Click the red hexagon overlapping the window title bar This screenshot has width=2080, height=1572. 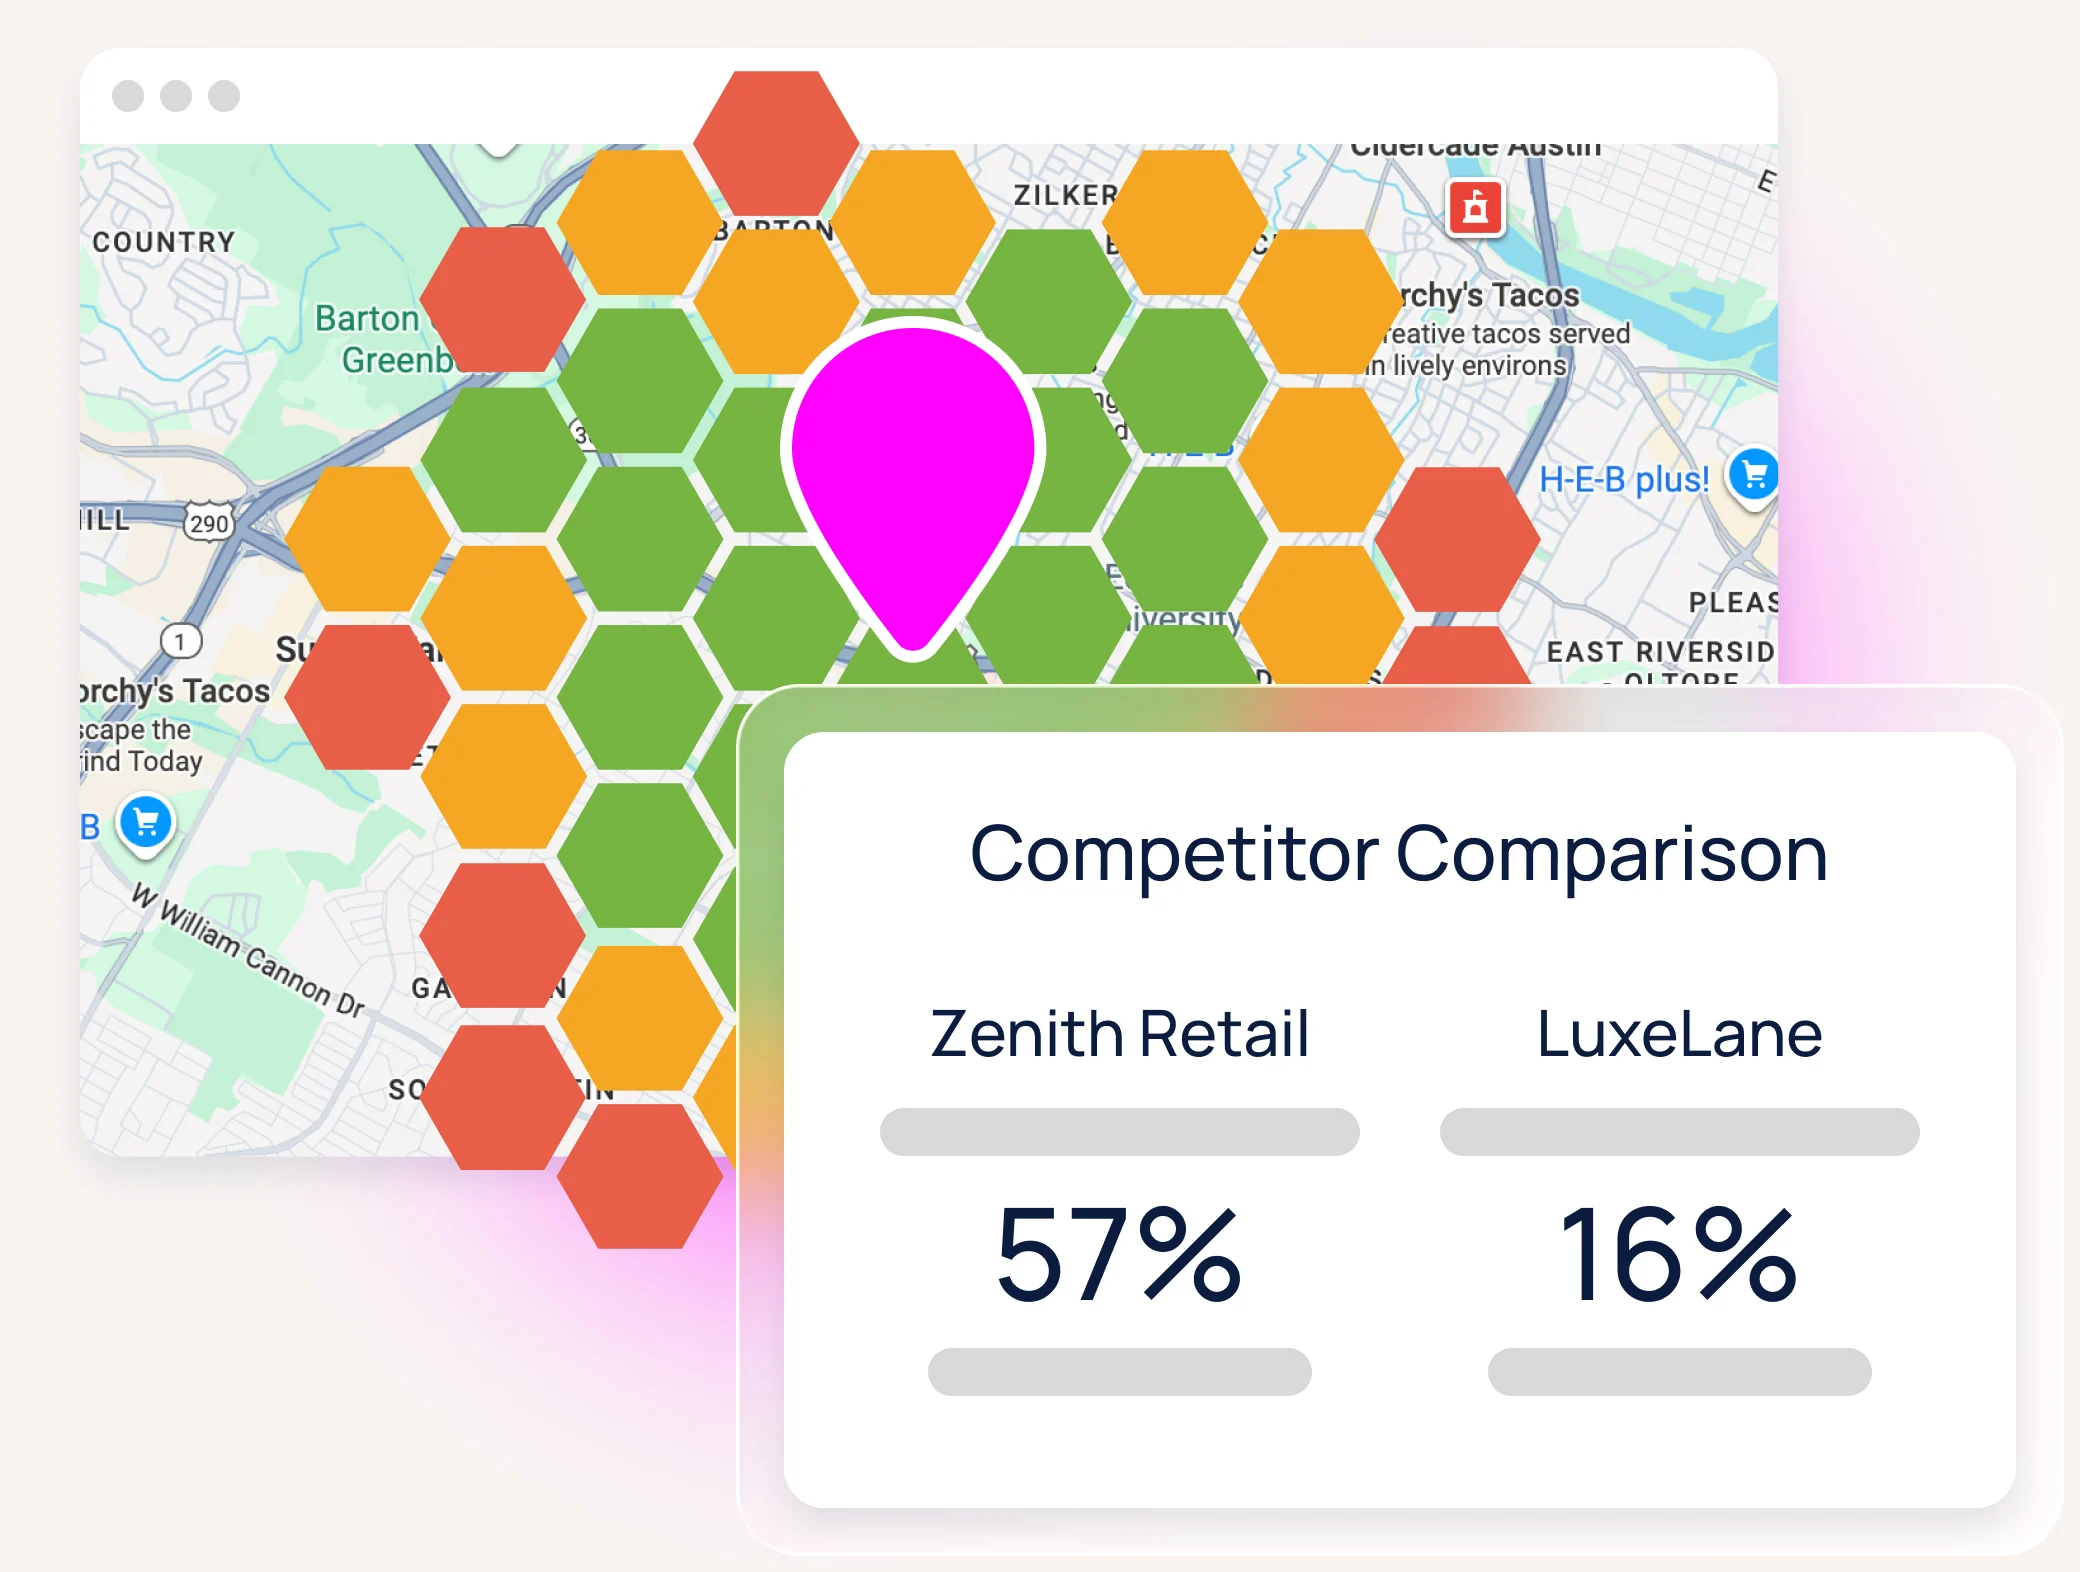(x=776, y=140)
